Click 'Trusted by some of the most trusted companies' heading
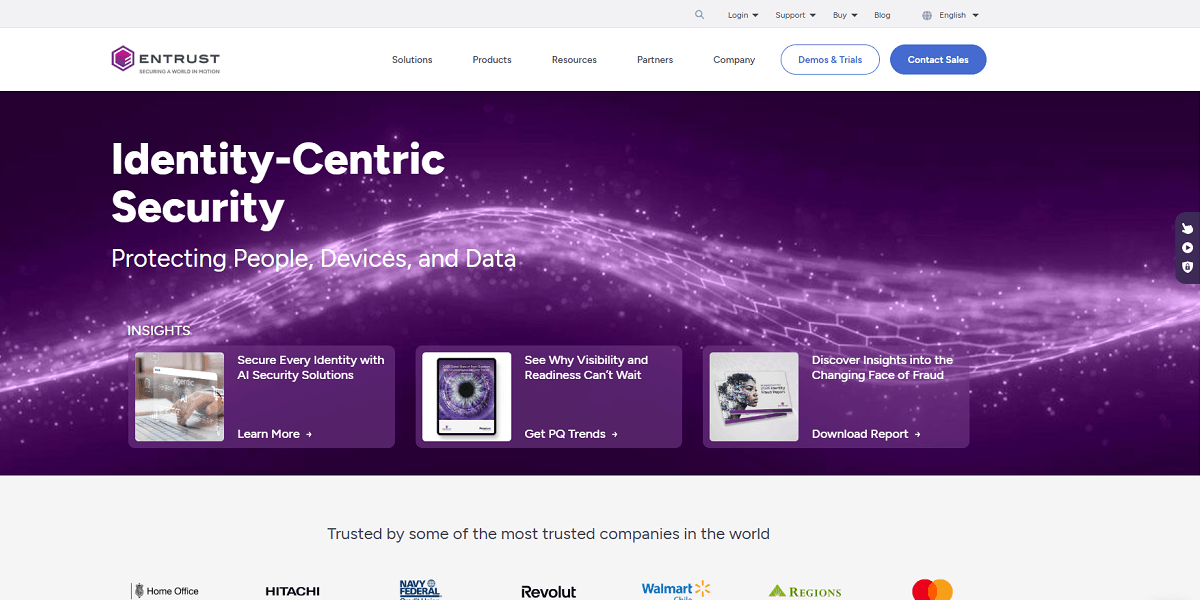1200x600 pixels. 549,534
